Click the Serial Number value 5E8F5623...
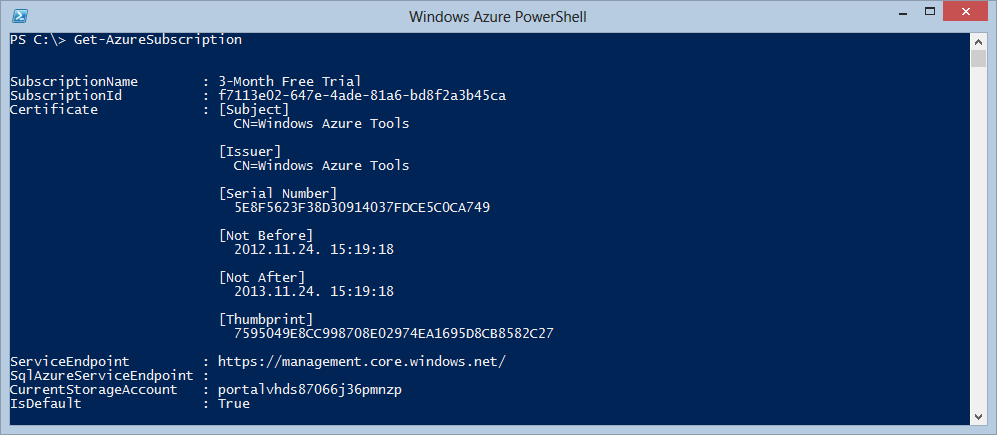 tap(362, 208)
